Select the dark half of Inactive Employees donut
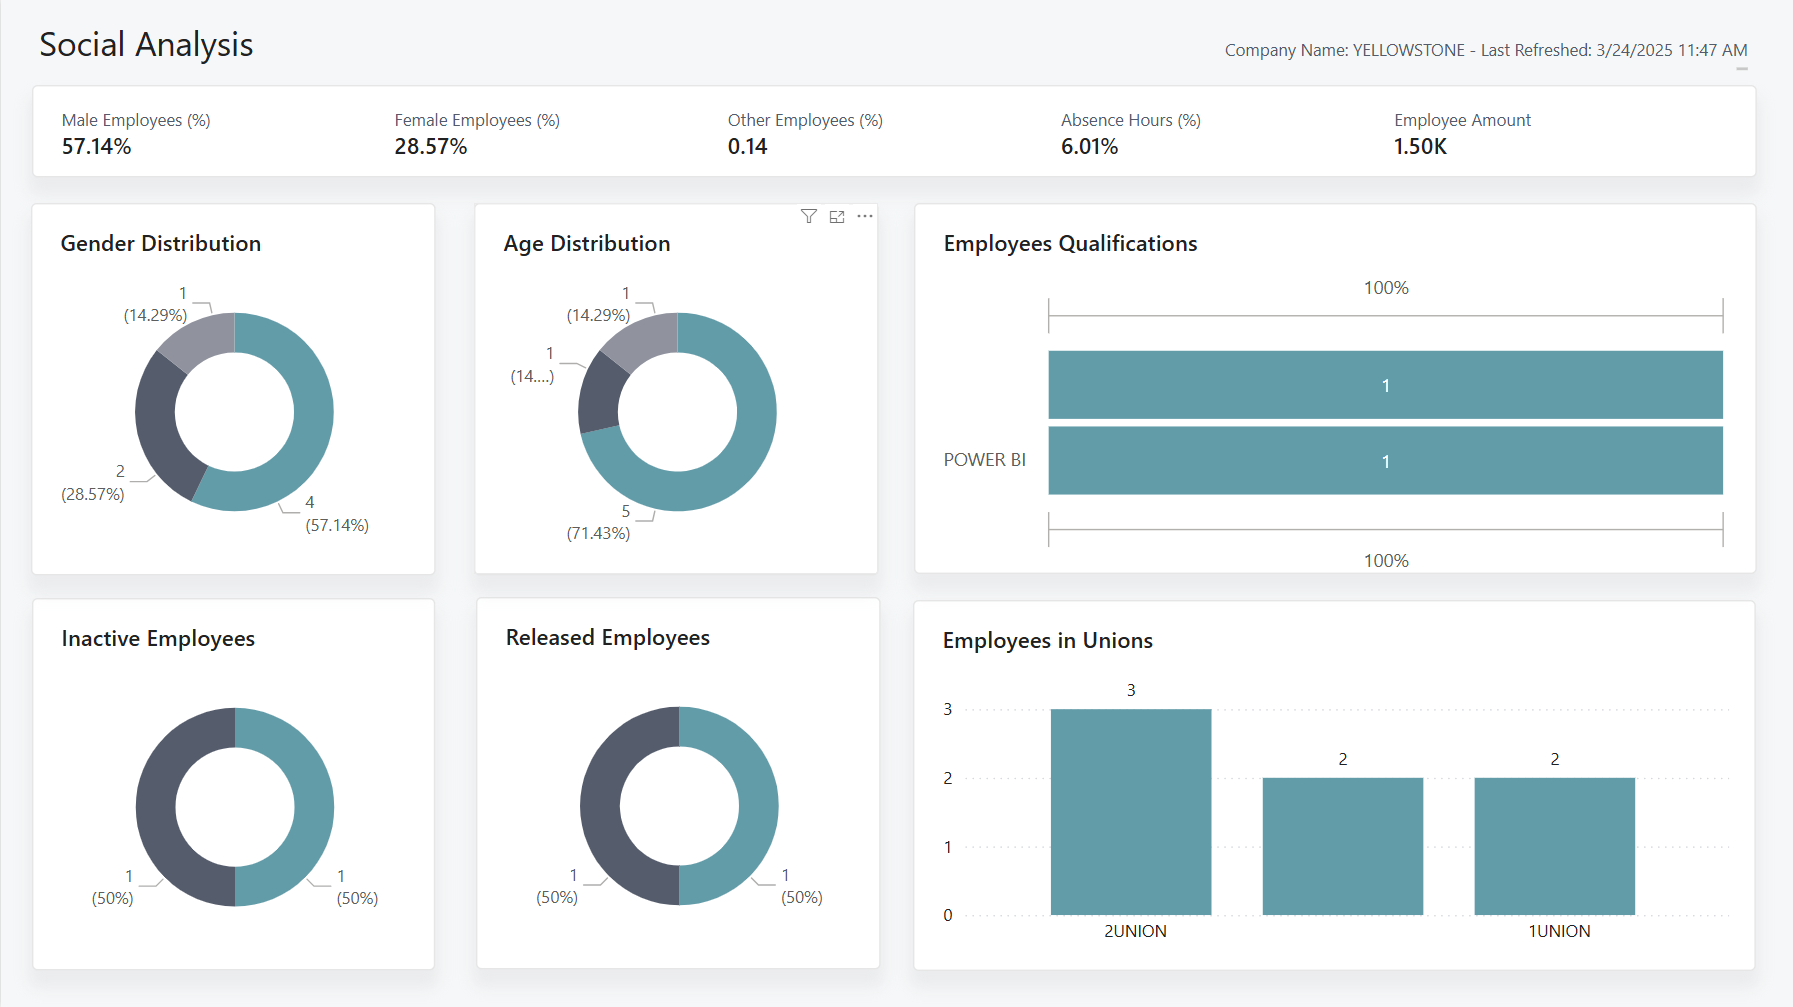The height and width of the screenshot is (1007, 1793). (x=157, y=807)
